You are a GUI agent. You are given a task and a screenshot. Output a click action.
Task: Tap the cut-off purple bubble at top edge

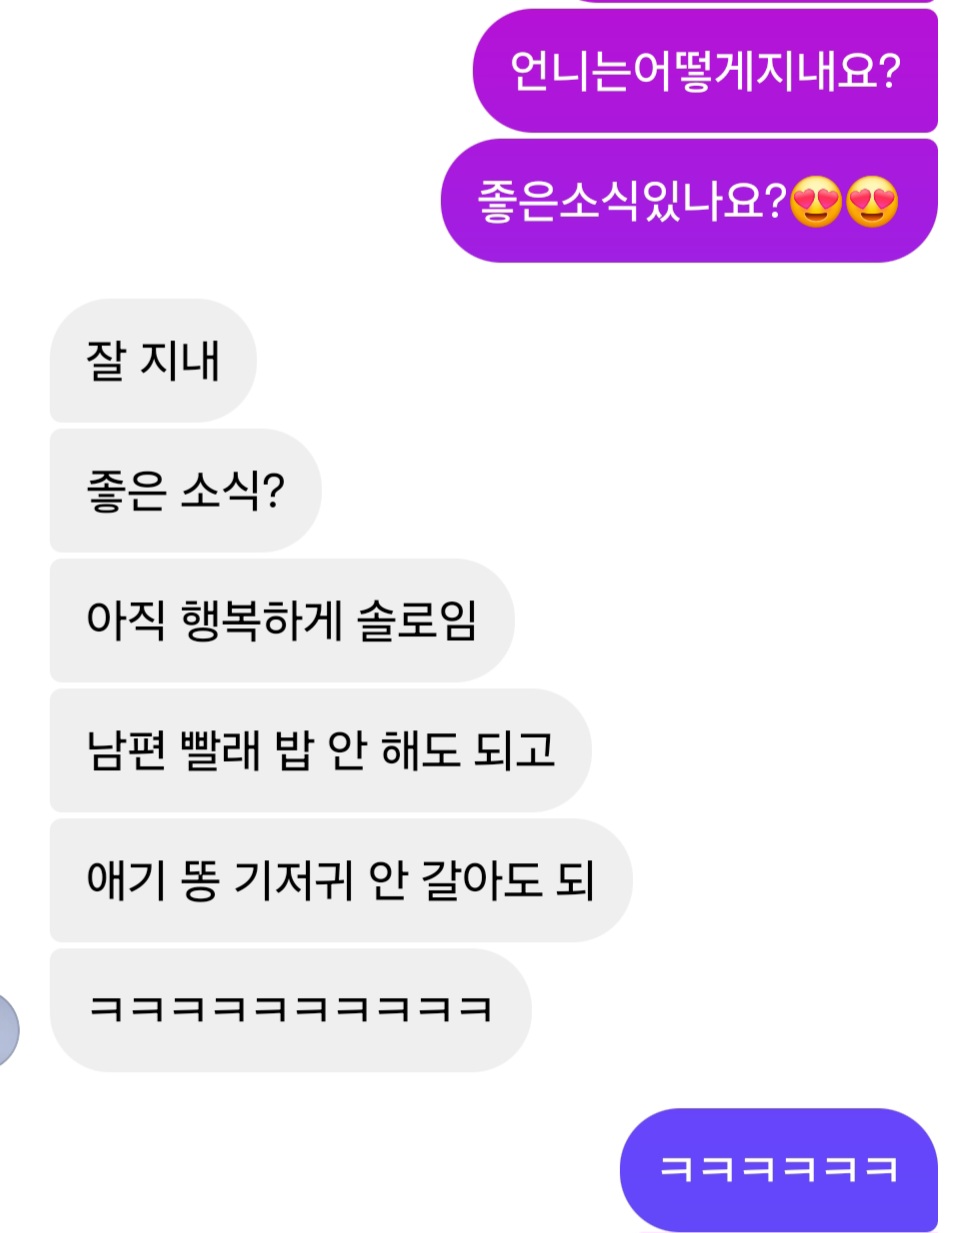tap(760, 2)
